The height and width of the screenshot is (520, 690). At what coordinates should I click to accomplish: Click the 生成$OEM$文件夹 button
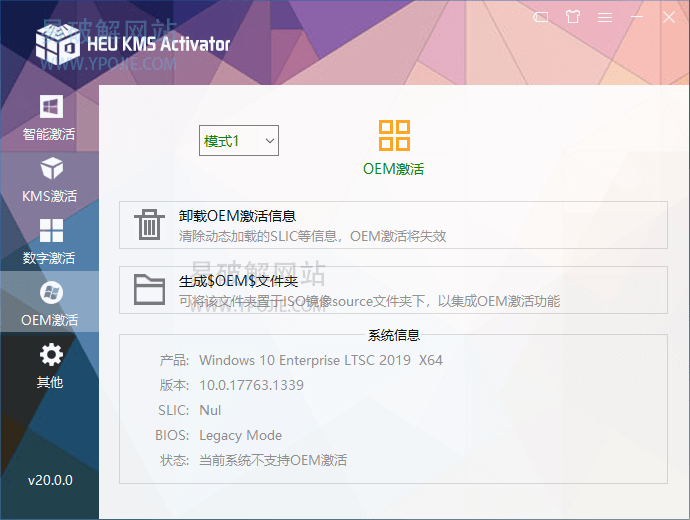point(393,289)
